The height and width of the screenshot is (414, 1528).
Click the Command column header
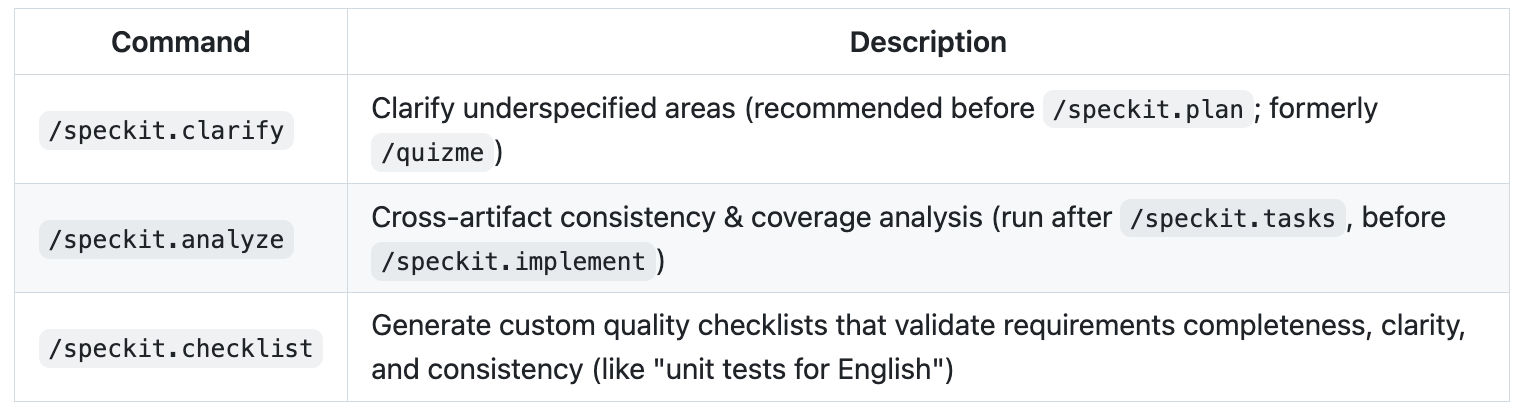tap(180, 42)
